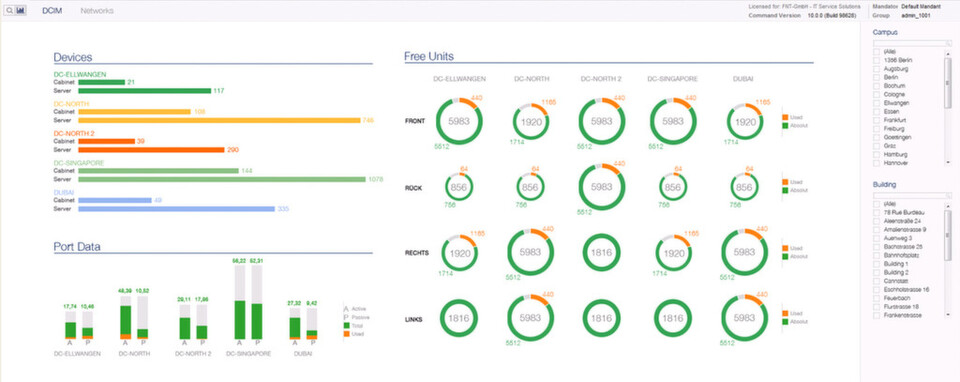Select the chart view icon in top bar

pos(21,10)
